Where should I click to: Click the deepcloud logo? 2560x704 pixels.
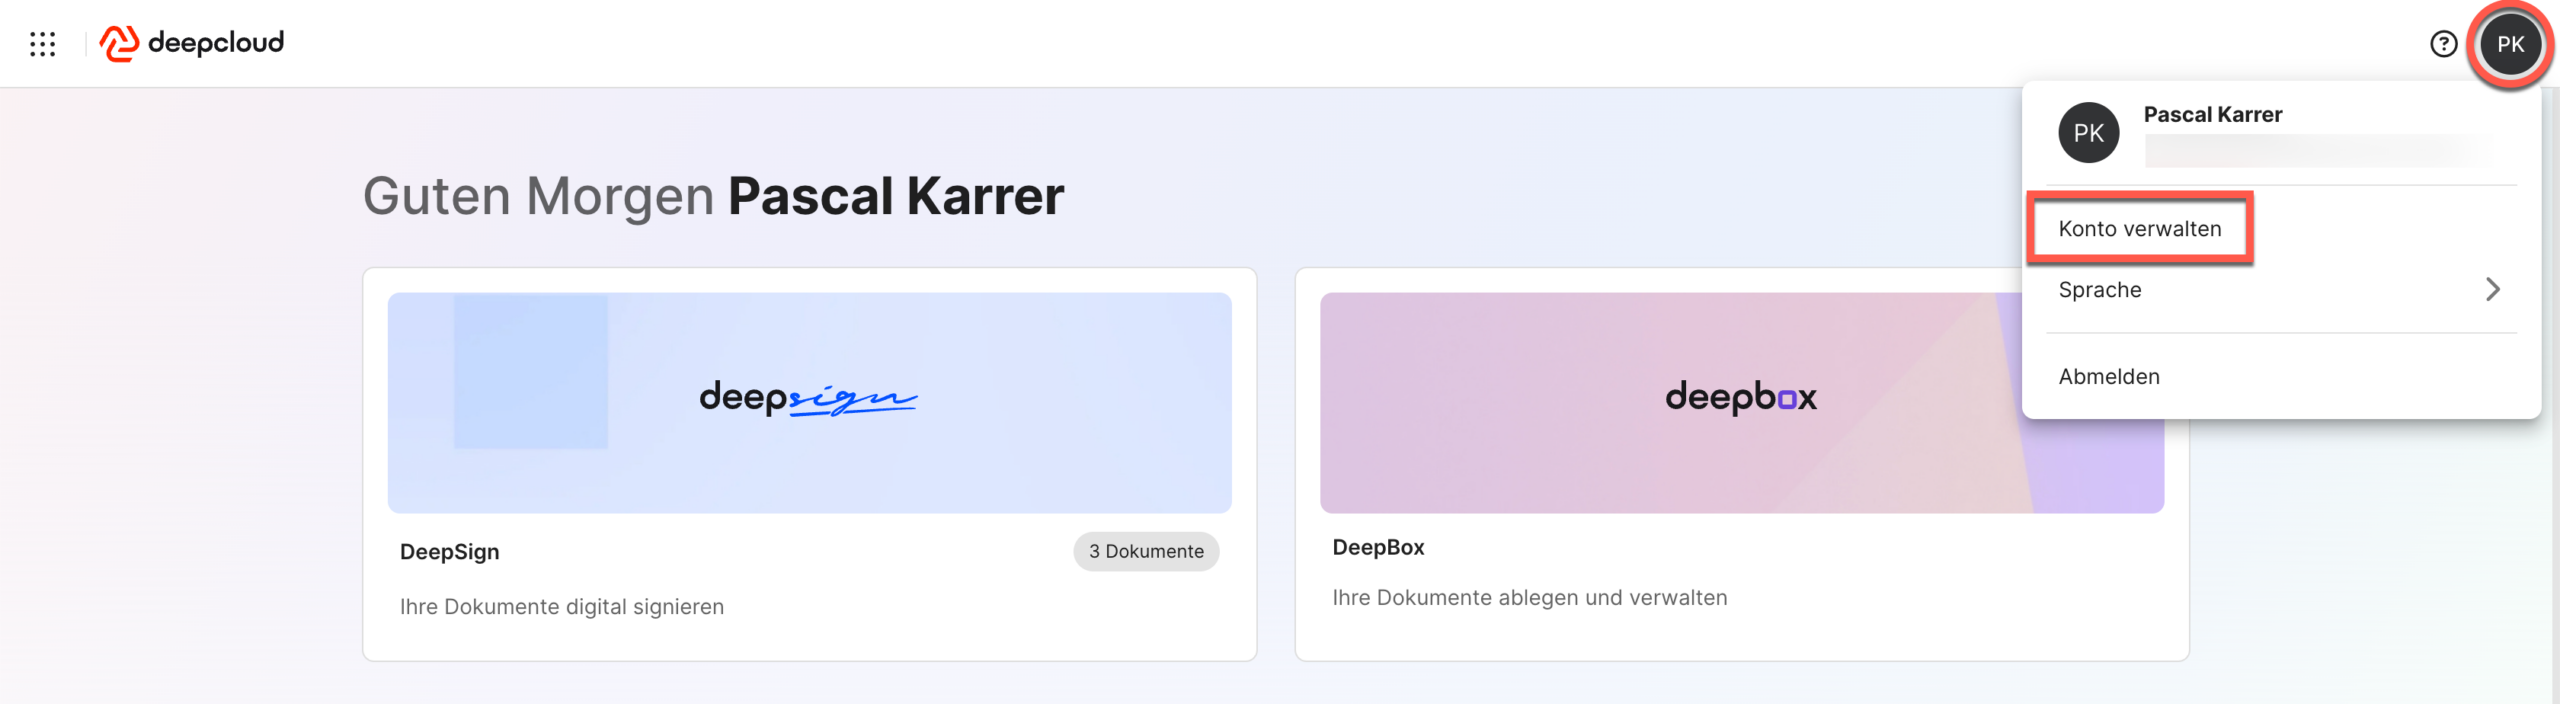[x=192, y=43]
